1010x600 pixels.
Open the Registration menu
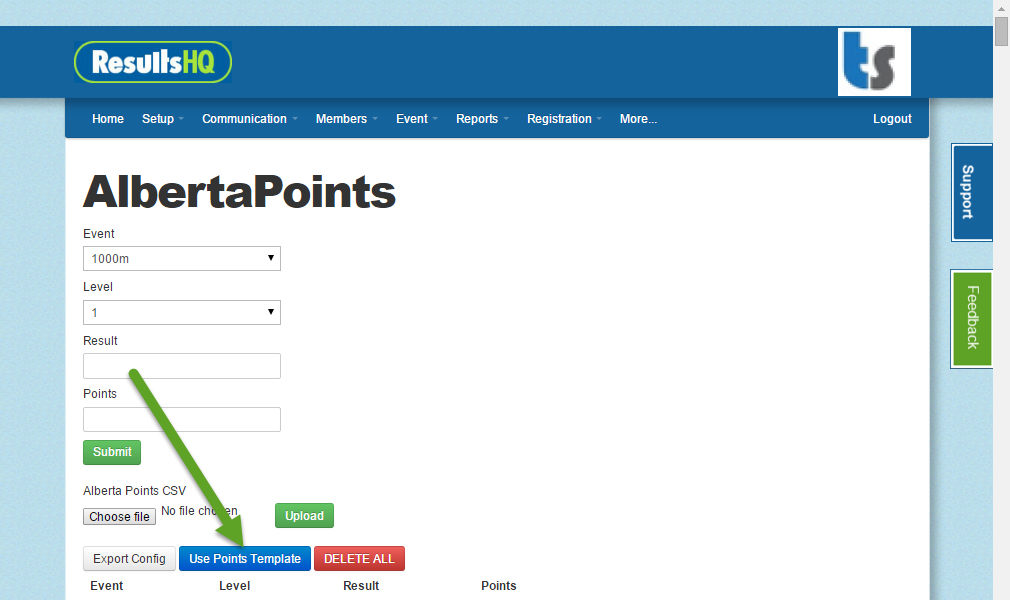[564, 119]
